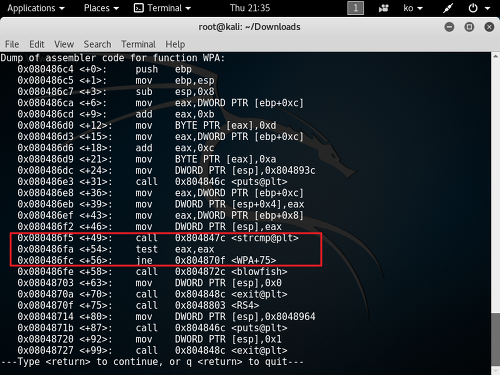
Task: Open the Search menu
Action: pos(97,44)
